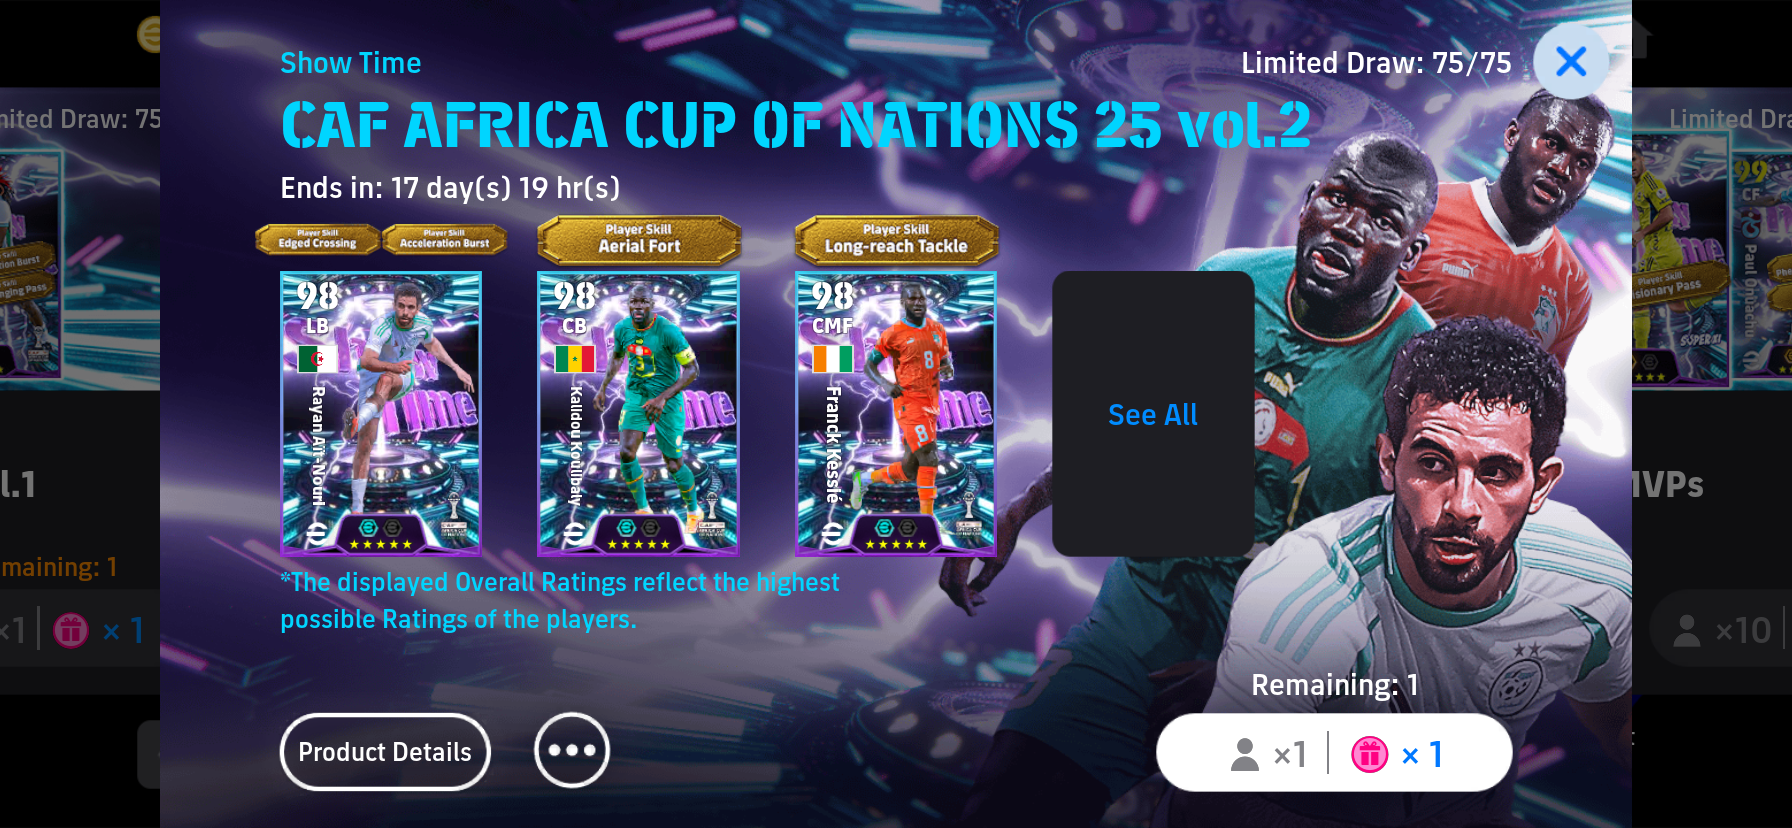Select the Franck Kessié CMF card
The image size is (1792, 828).
pos(896,414)
